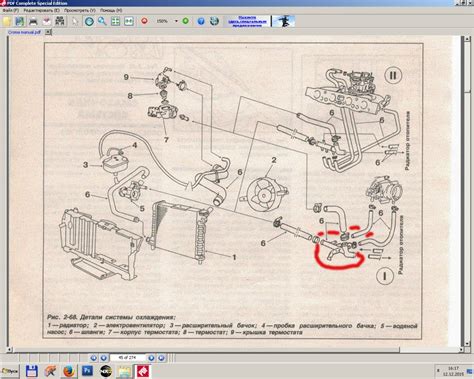Click the email envelope icon

click(47, 22)
